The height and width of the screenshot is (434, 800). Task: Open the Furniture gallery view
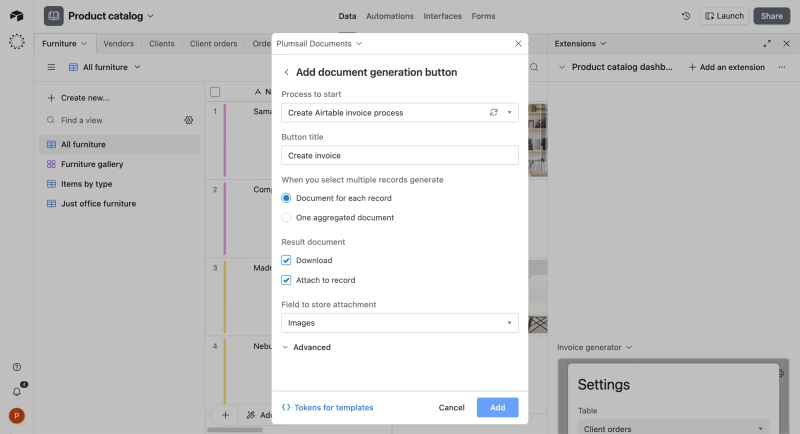(119, 164)
